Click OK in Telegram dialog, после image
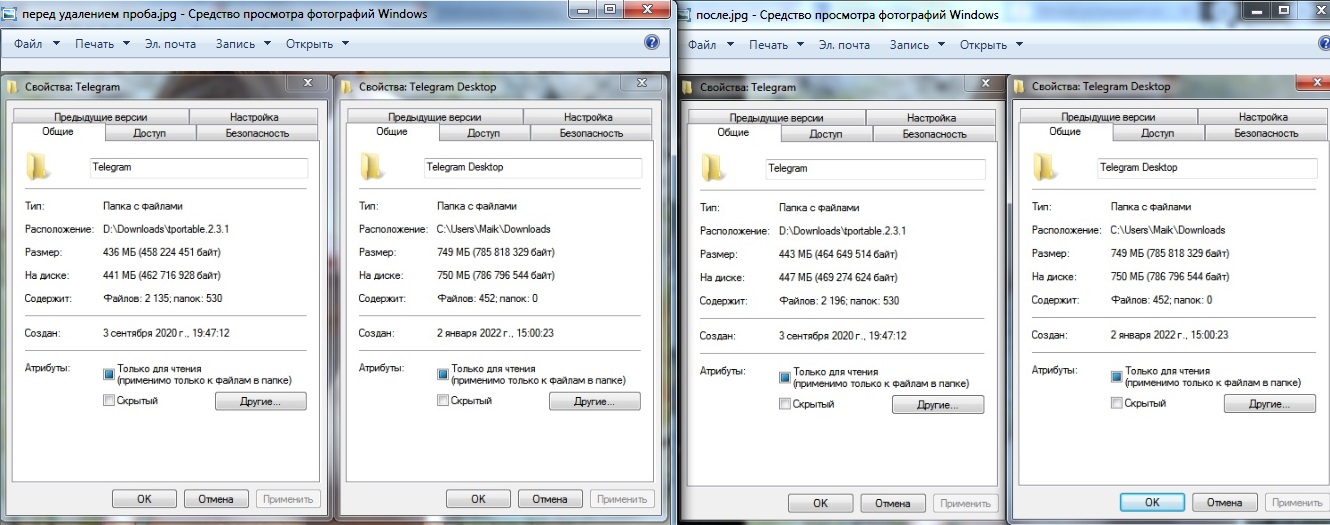 820,503
